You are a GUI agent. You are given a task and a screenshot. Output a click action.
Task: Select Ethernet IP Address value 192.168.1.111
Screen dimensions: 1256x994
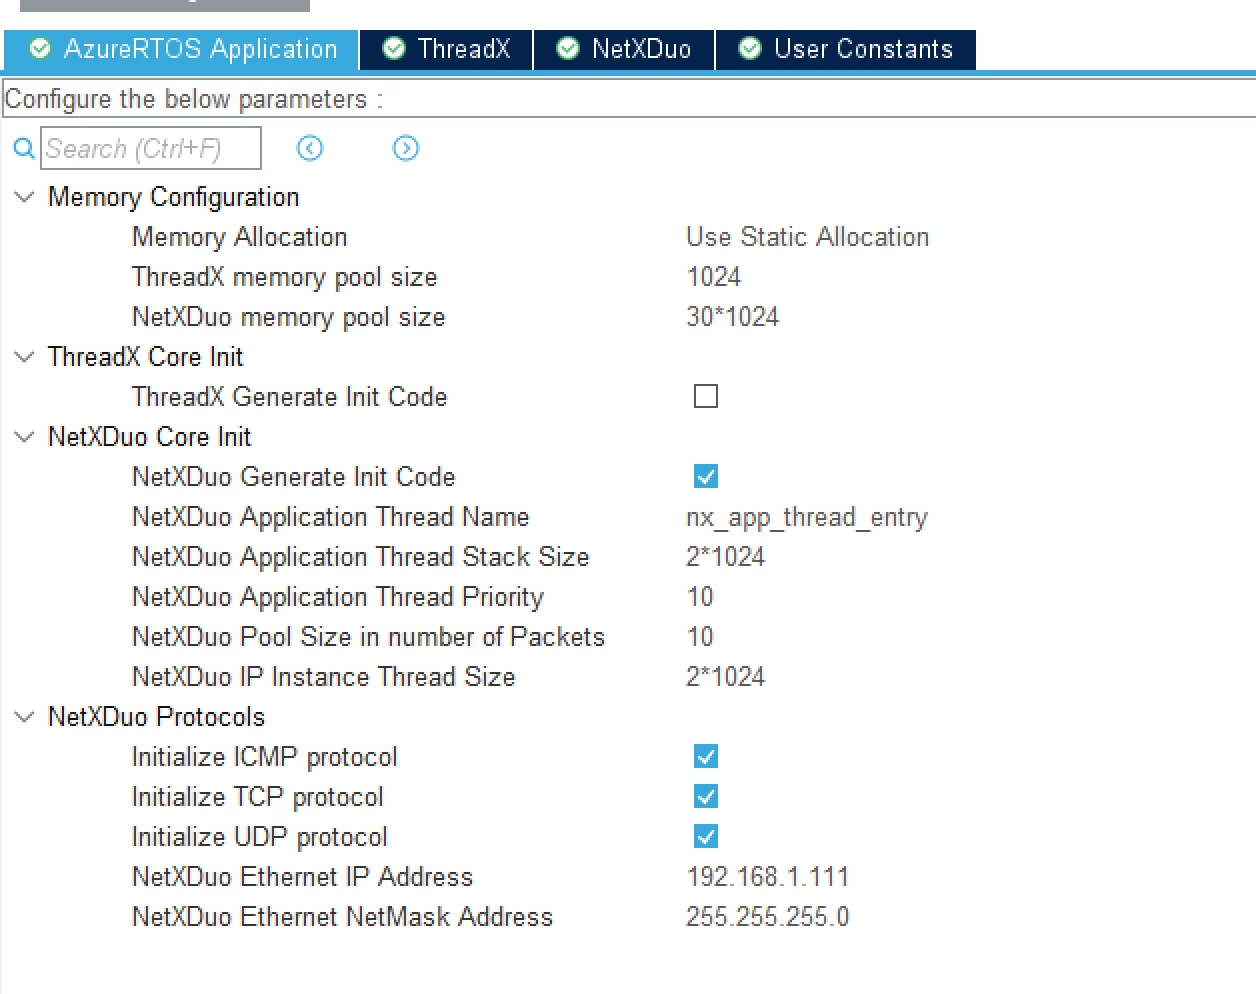click(767, 877)
